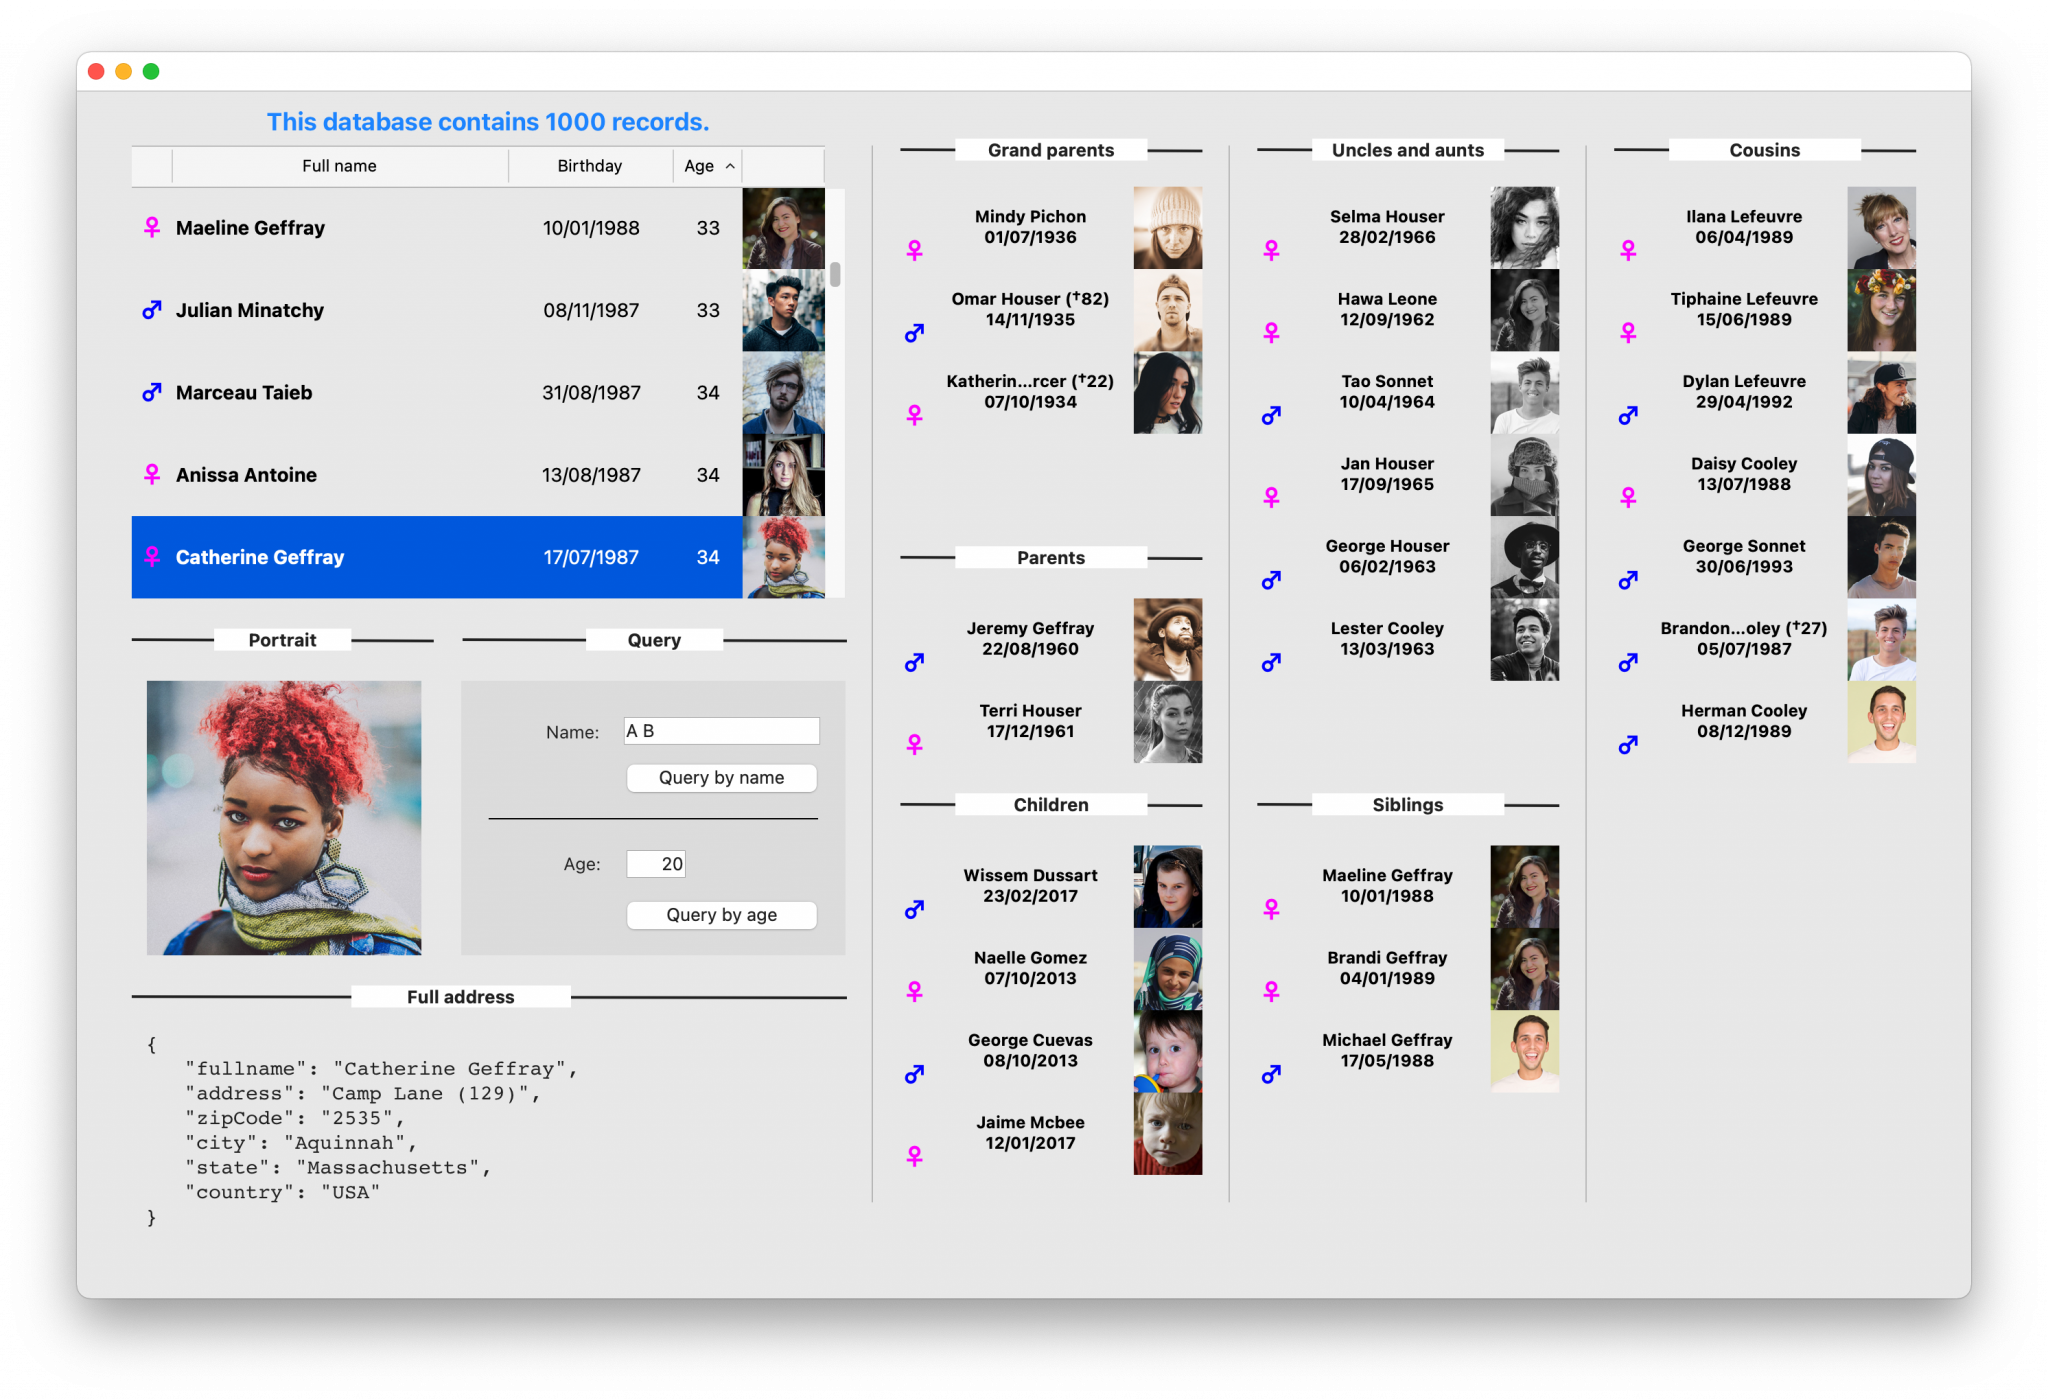
Task: Click the male icon beside Lester Cooley
Action: (1271, 662)
